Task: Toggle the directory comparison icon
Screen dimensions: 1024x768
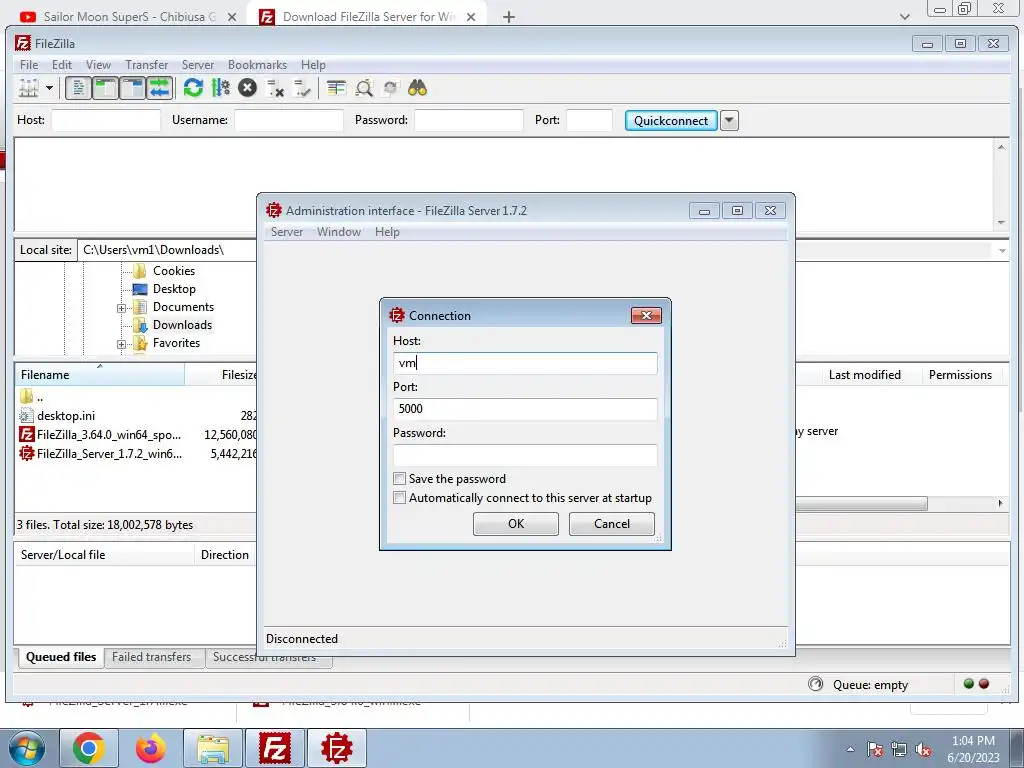Action: pos(364,88)
